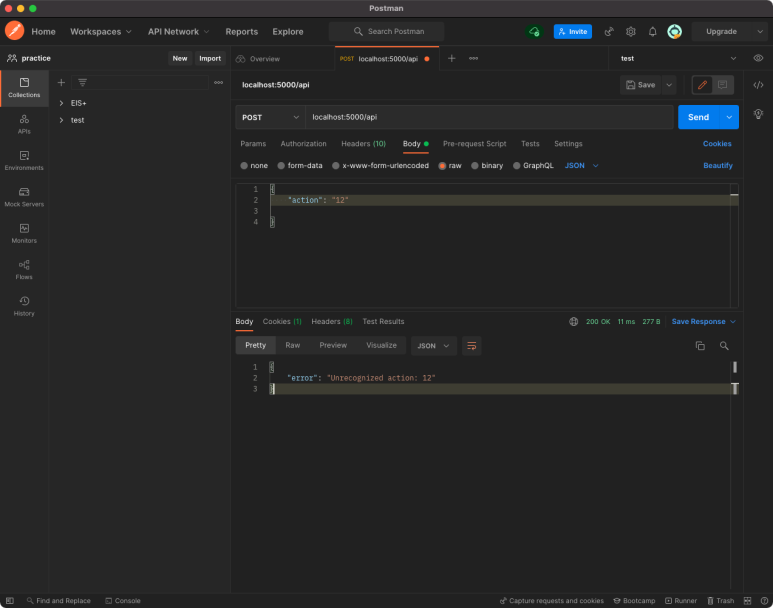Switch to the request Headers (10) tab

[363, 143]
